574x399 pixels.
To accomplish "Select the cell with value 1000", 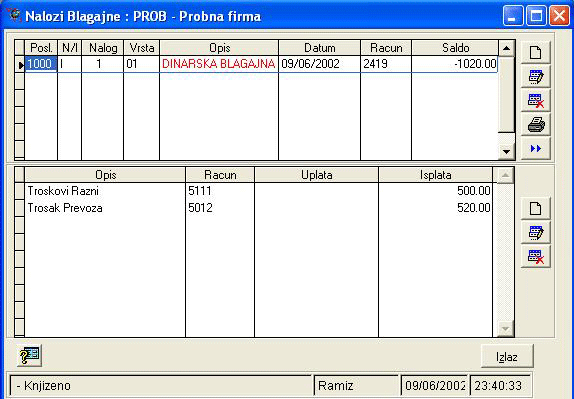I will (41, 64).
